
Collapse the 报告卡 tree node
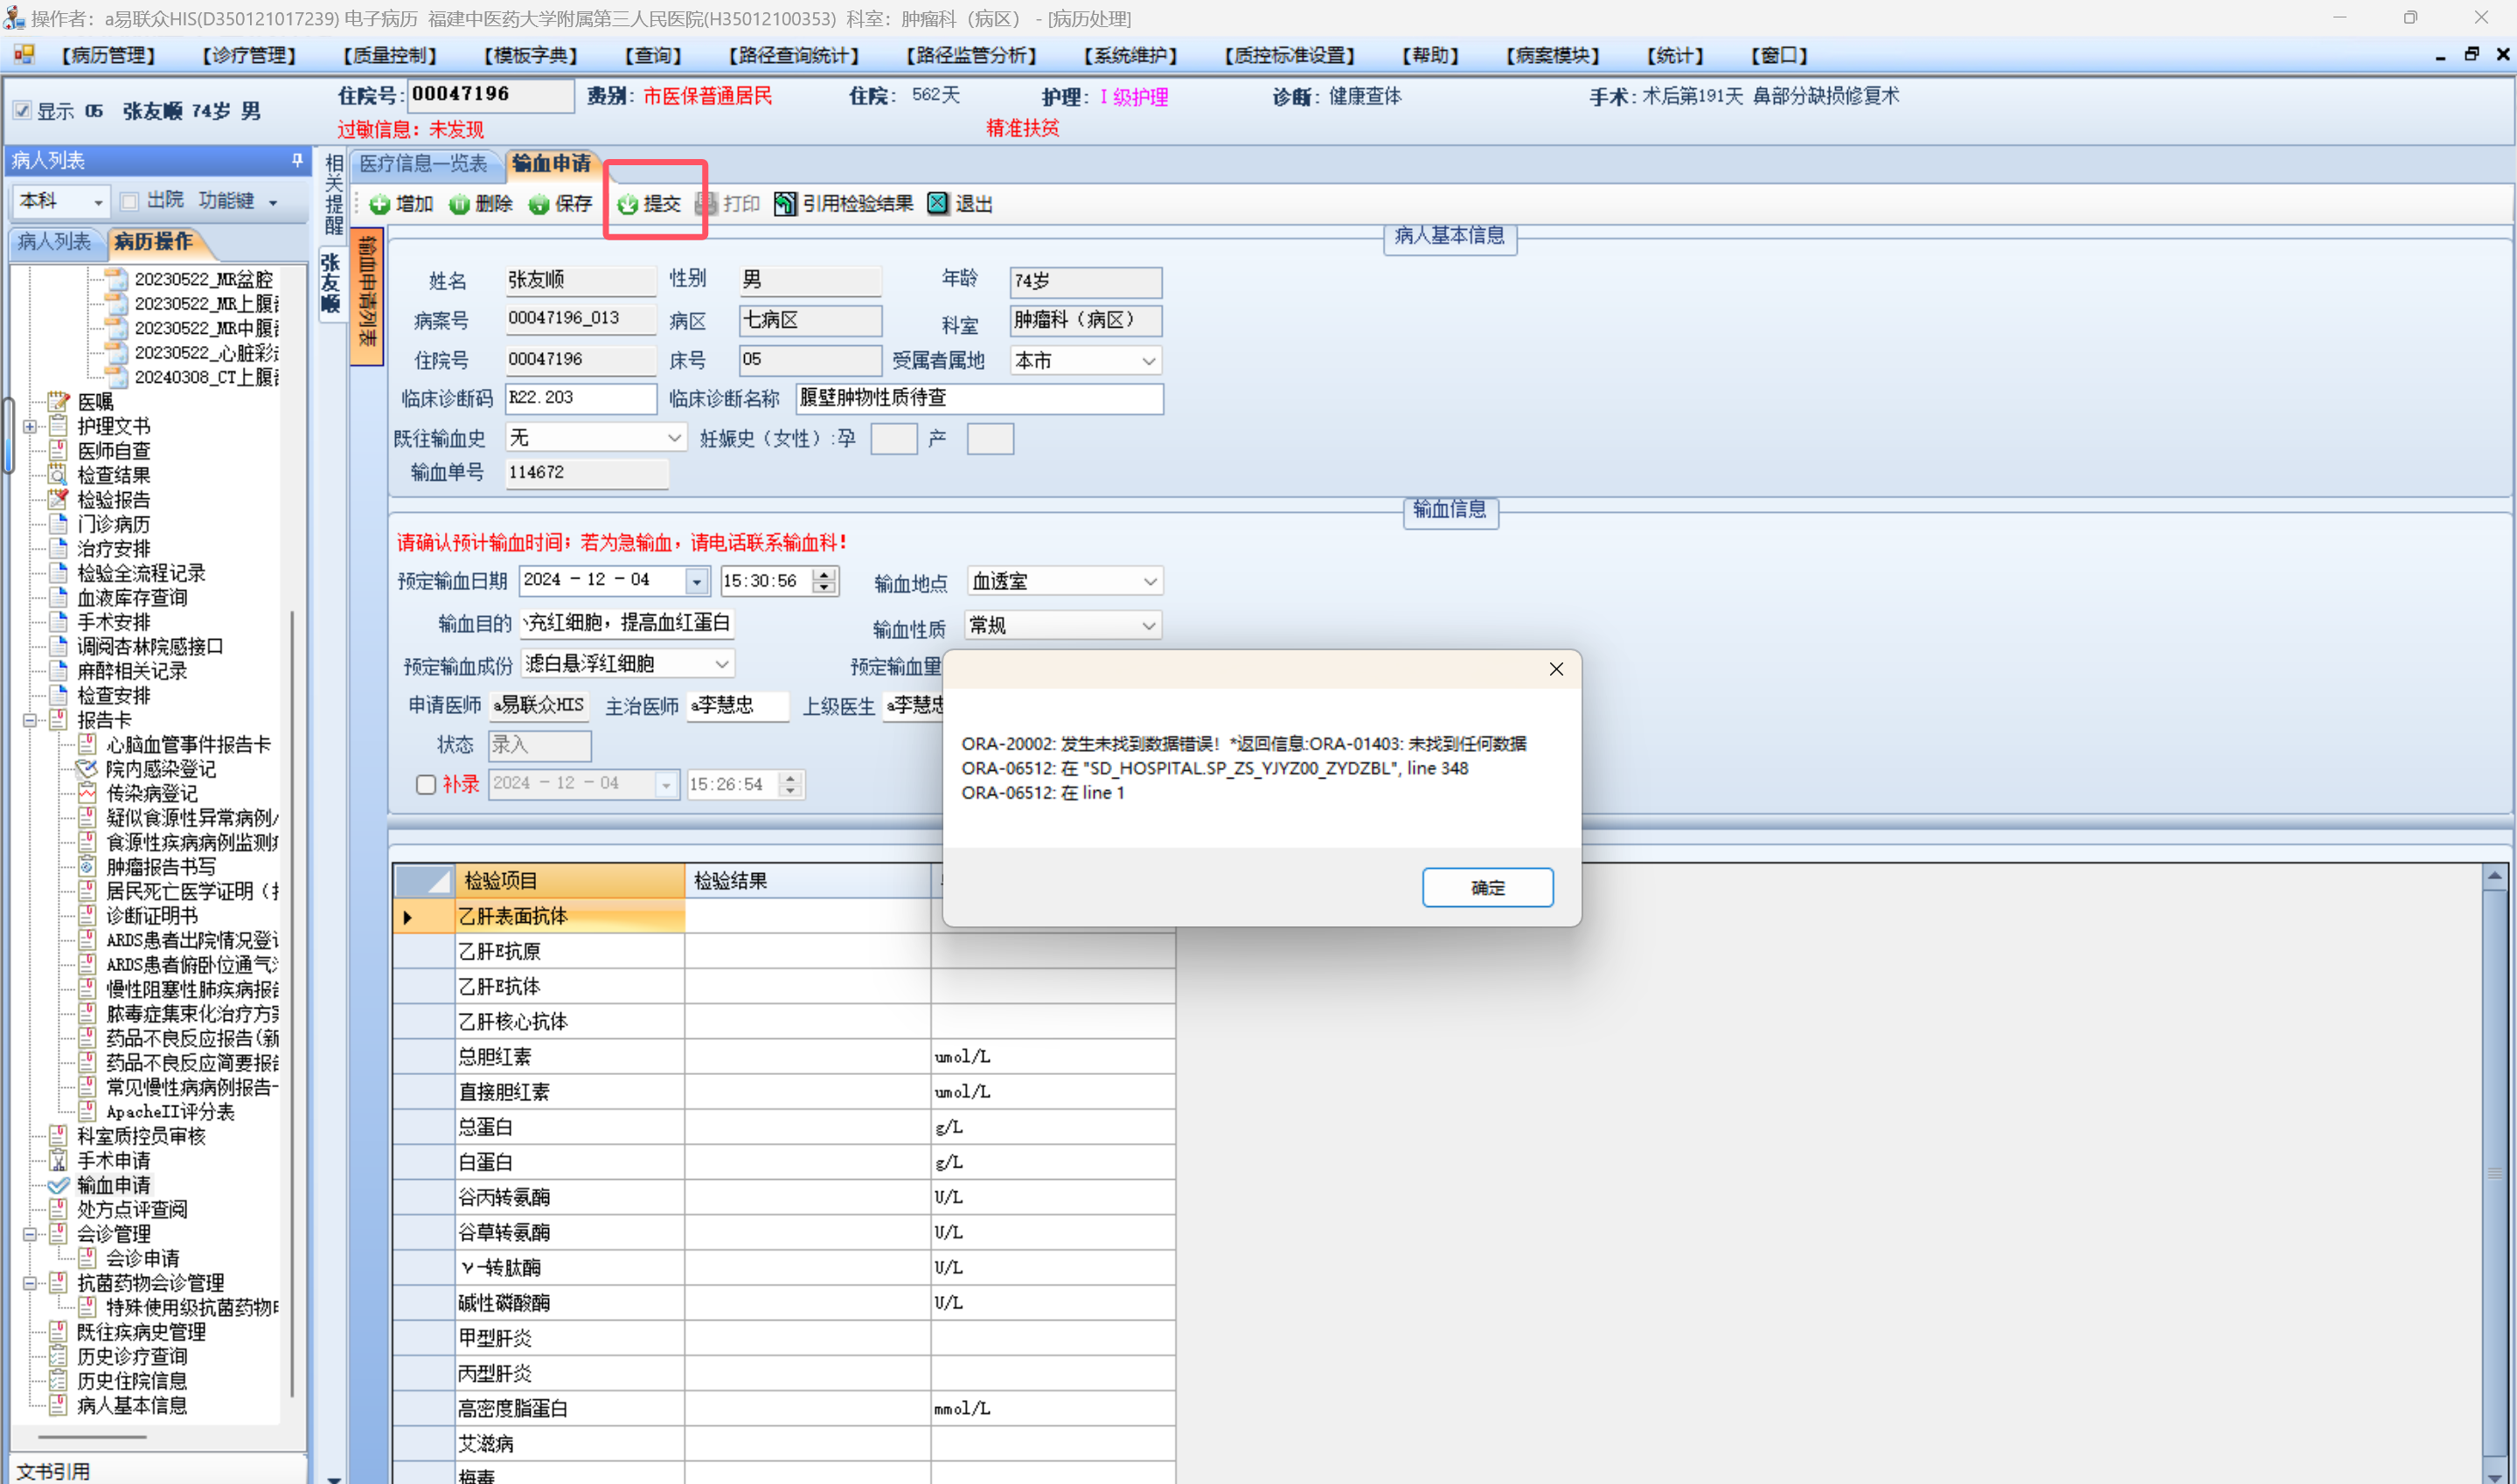point(30,720)
